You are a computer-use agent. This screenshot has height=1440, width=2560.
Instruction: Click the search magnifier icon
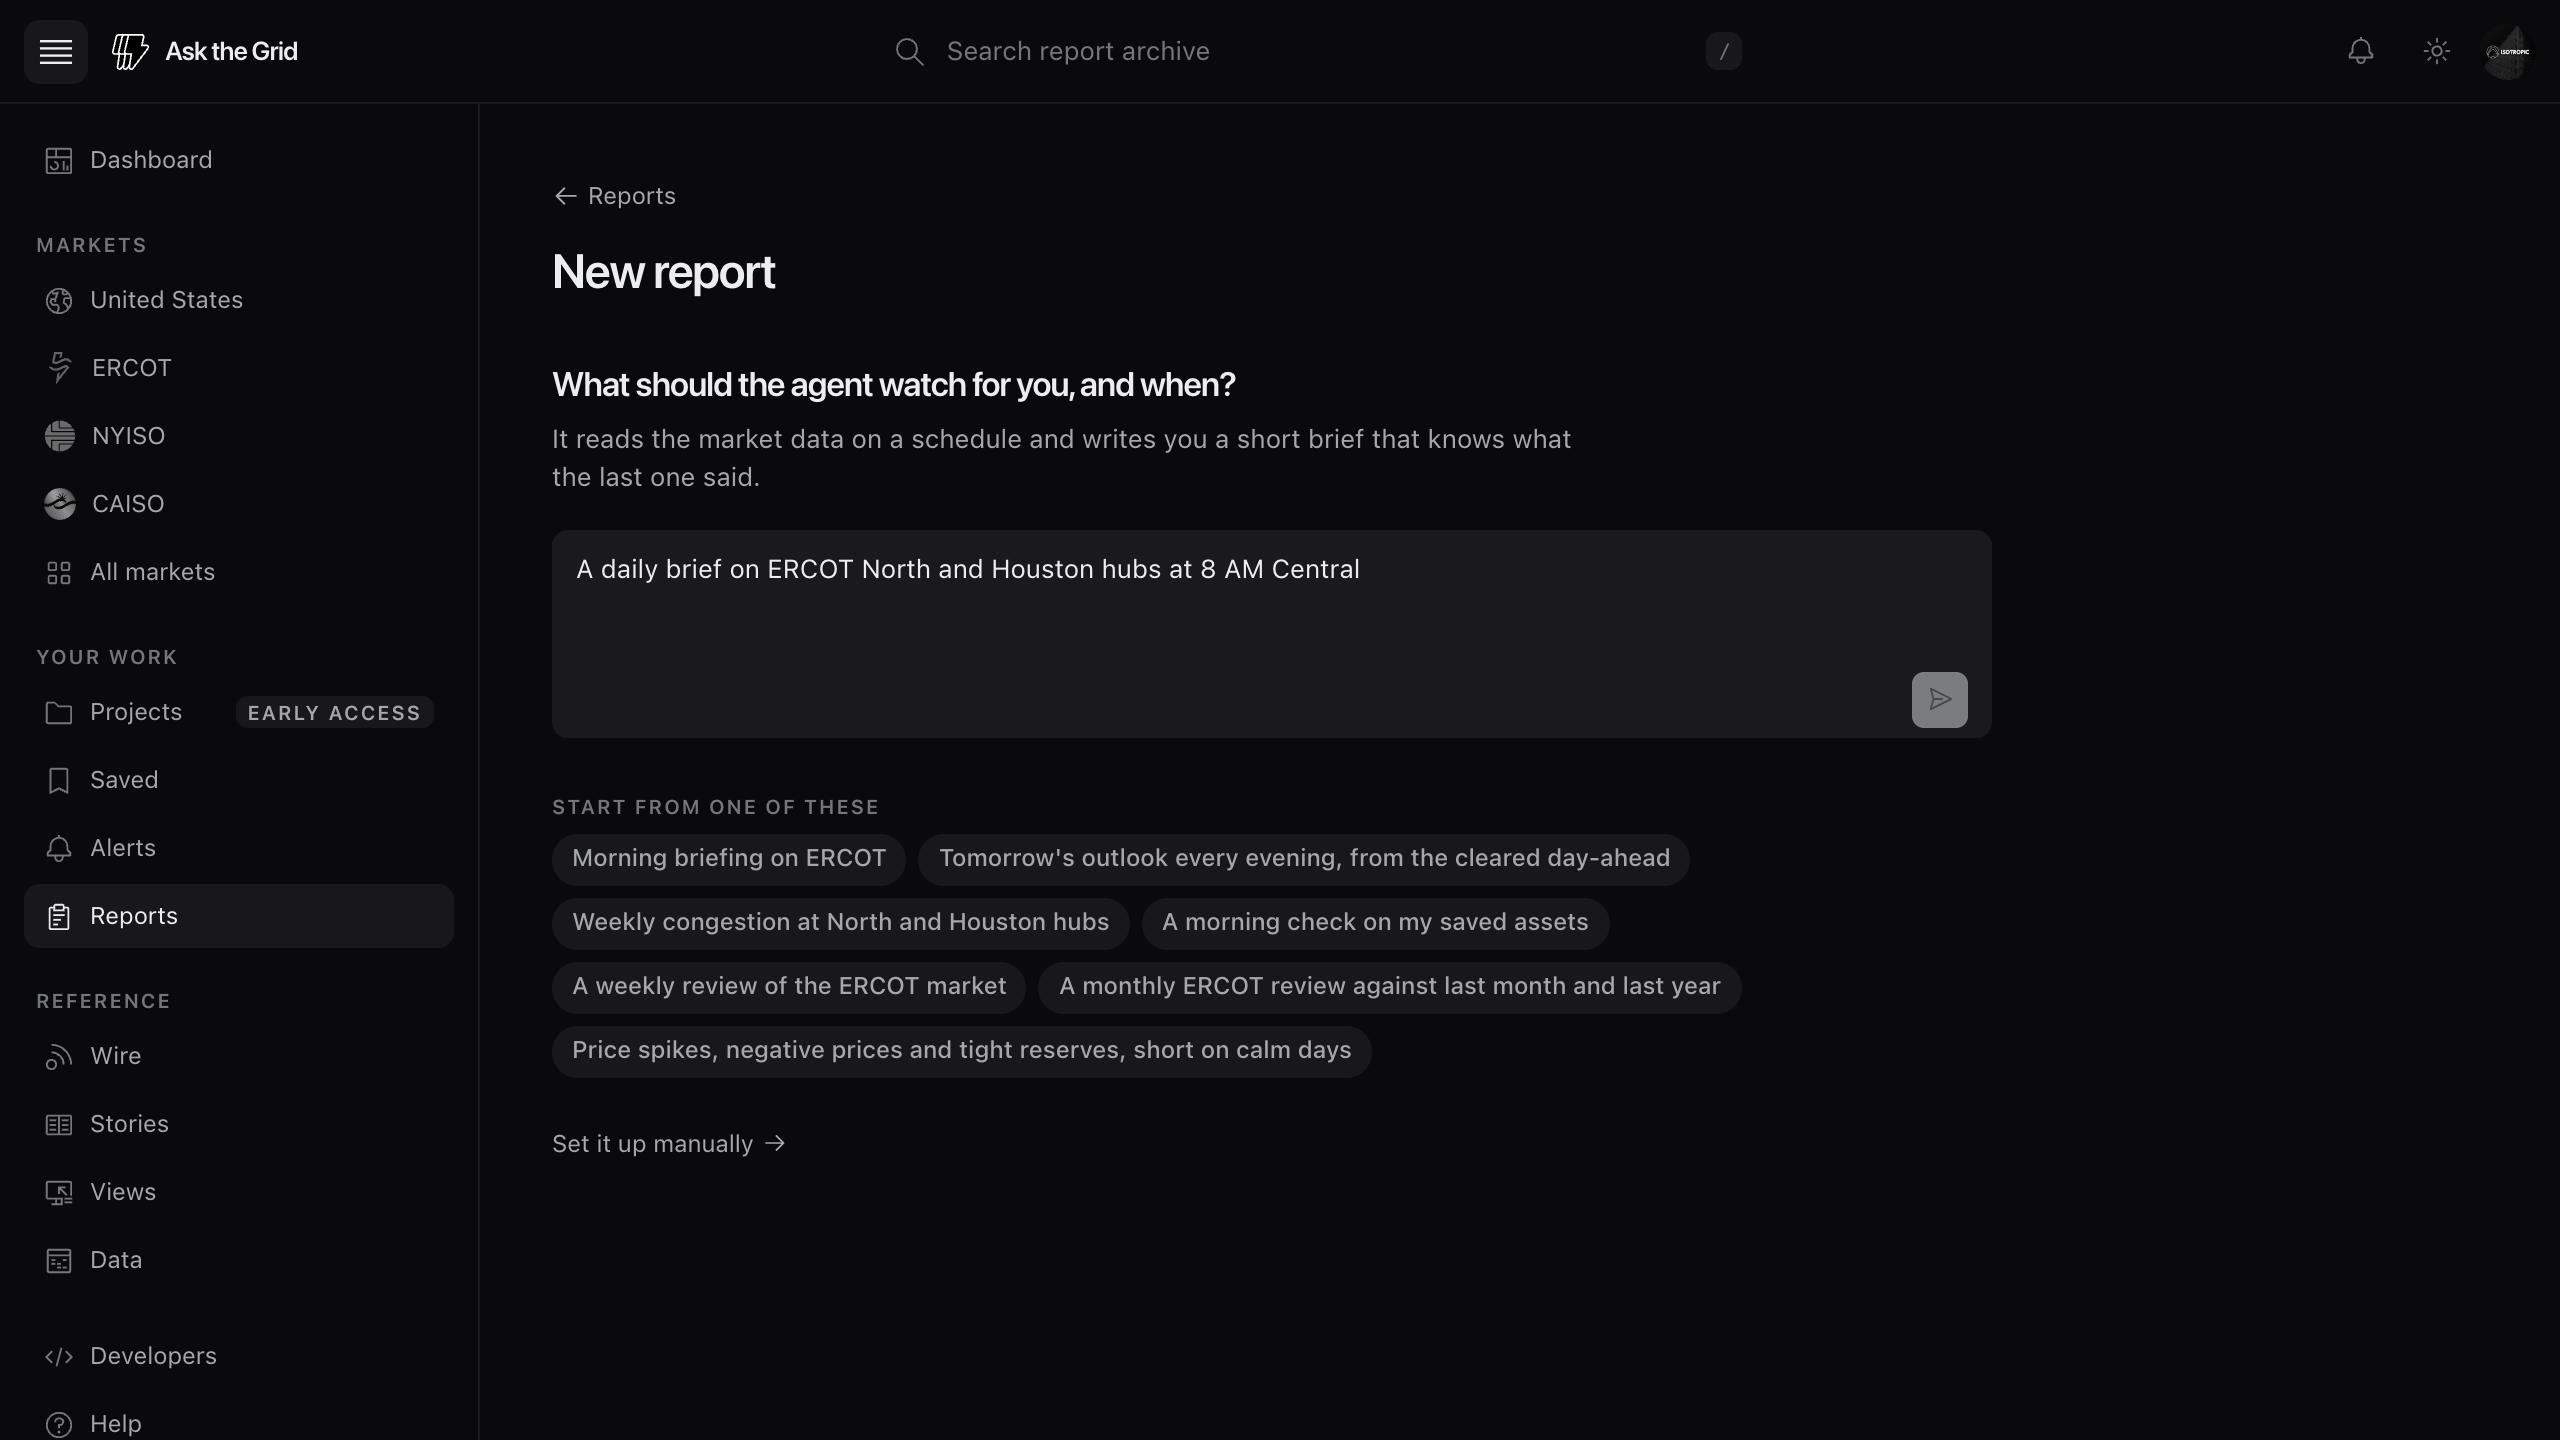909,52
